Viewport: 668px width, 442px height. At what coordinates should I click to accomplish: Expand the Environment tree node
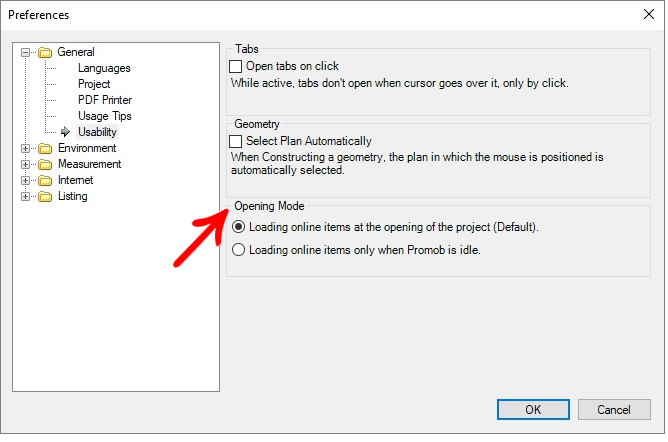[26, 149]
